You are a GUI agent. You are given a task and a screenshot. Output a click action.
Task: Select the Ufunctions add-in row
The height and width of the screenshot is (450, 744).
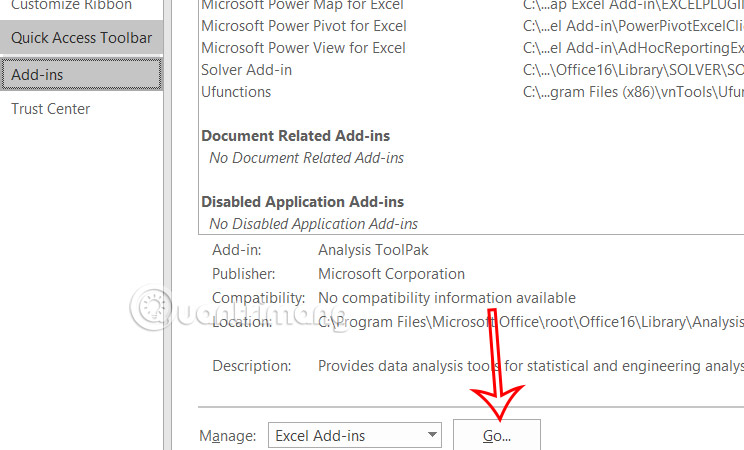[236, 92]
